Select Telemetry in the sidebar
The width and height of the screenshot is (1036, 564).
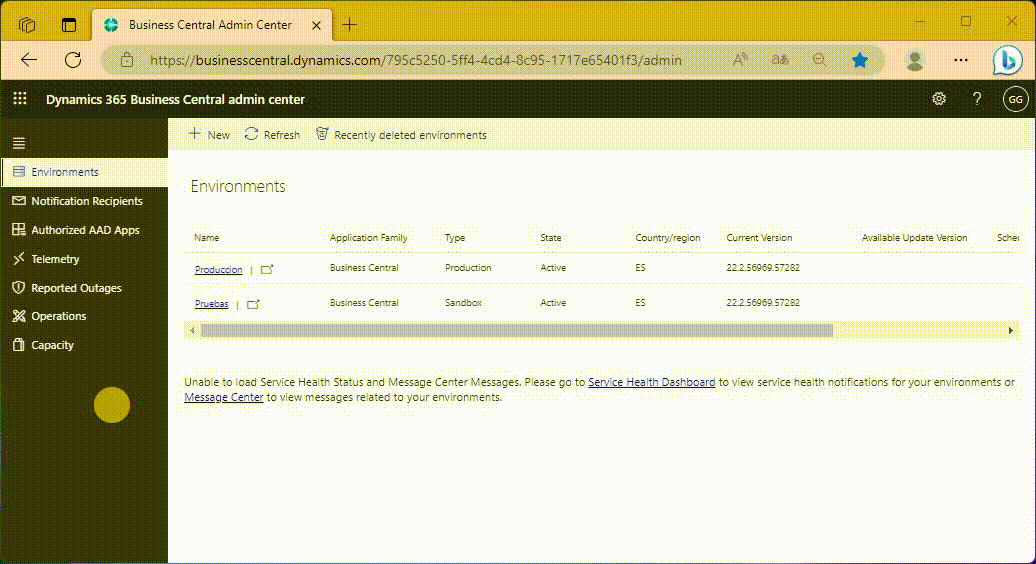pos(55,259)
